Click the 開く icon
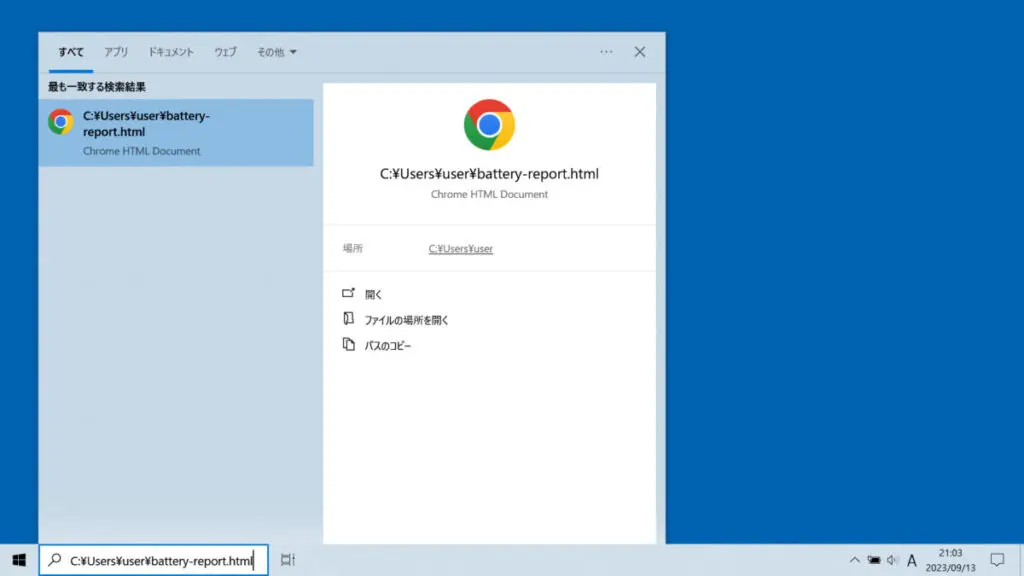The width and height of the screenshot is (1024, 576). click(348, 293)
